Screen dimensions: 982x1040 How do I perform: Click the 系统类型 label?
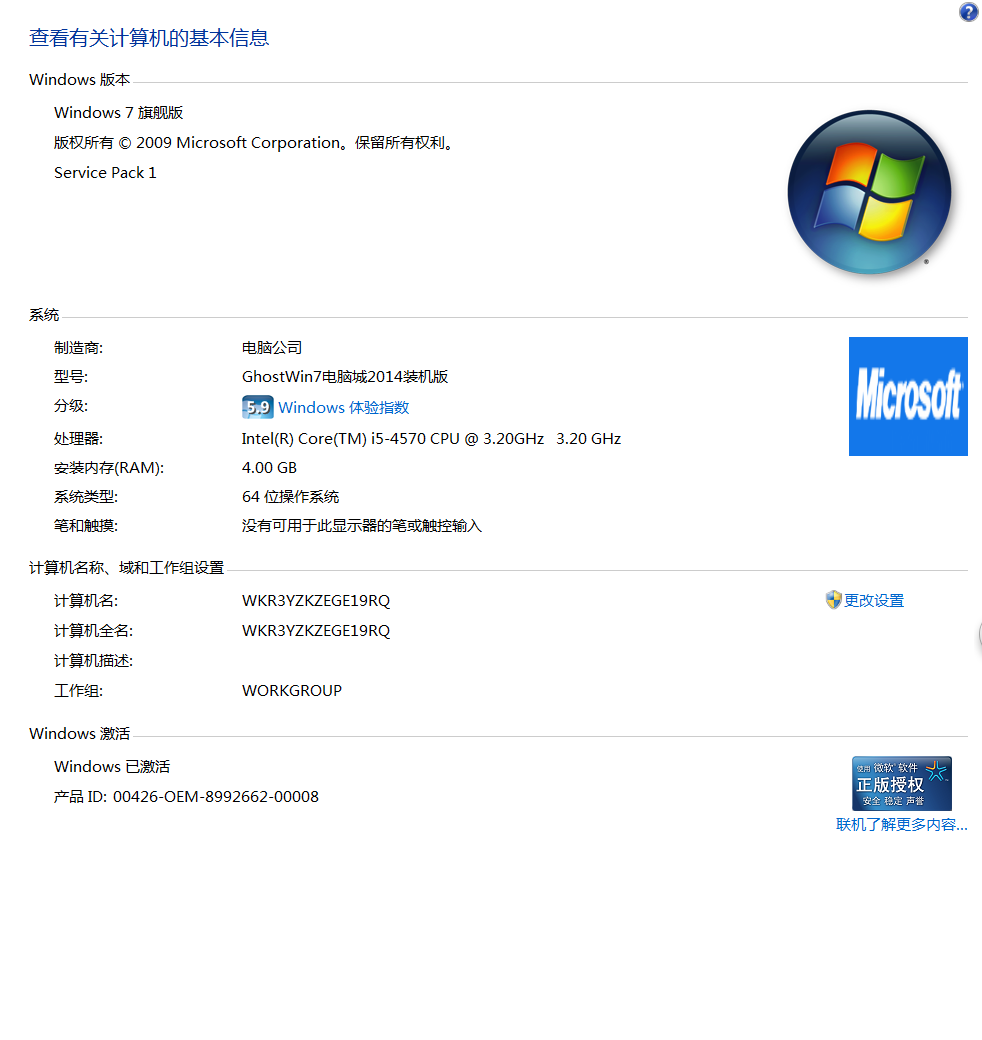[86, 497]
